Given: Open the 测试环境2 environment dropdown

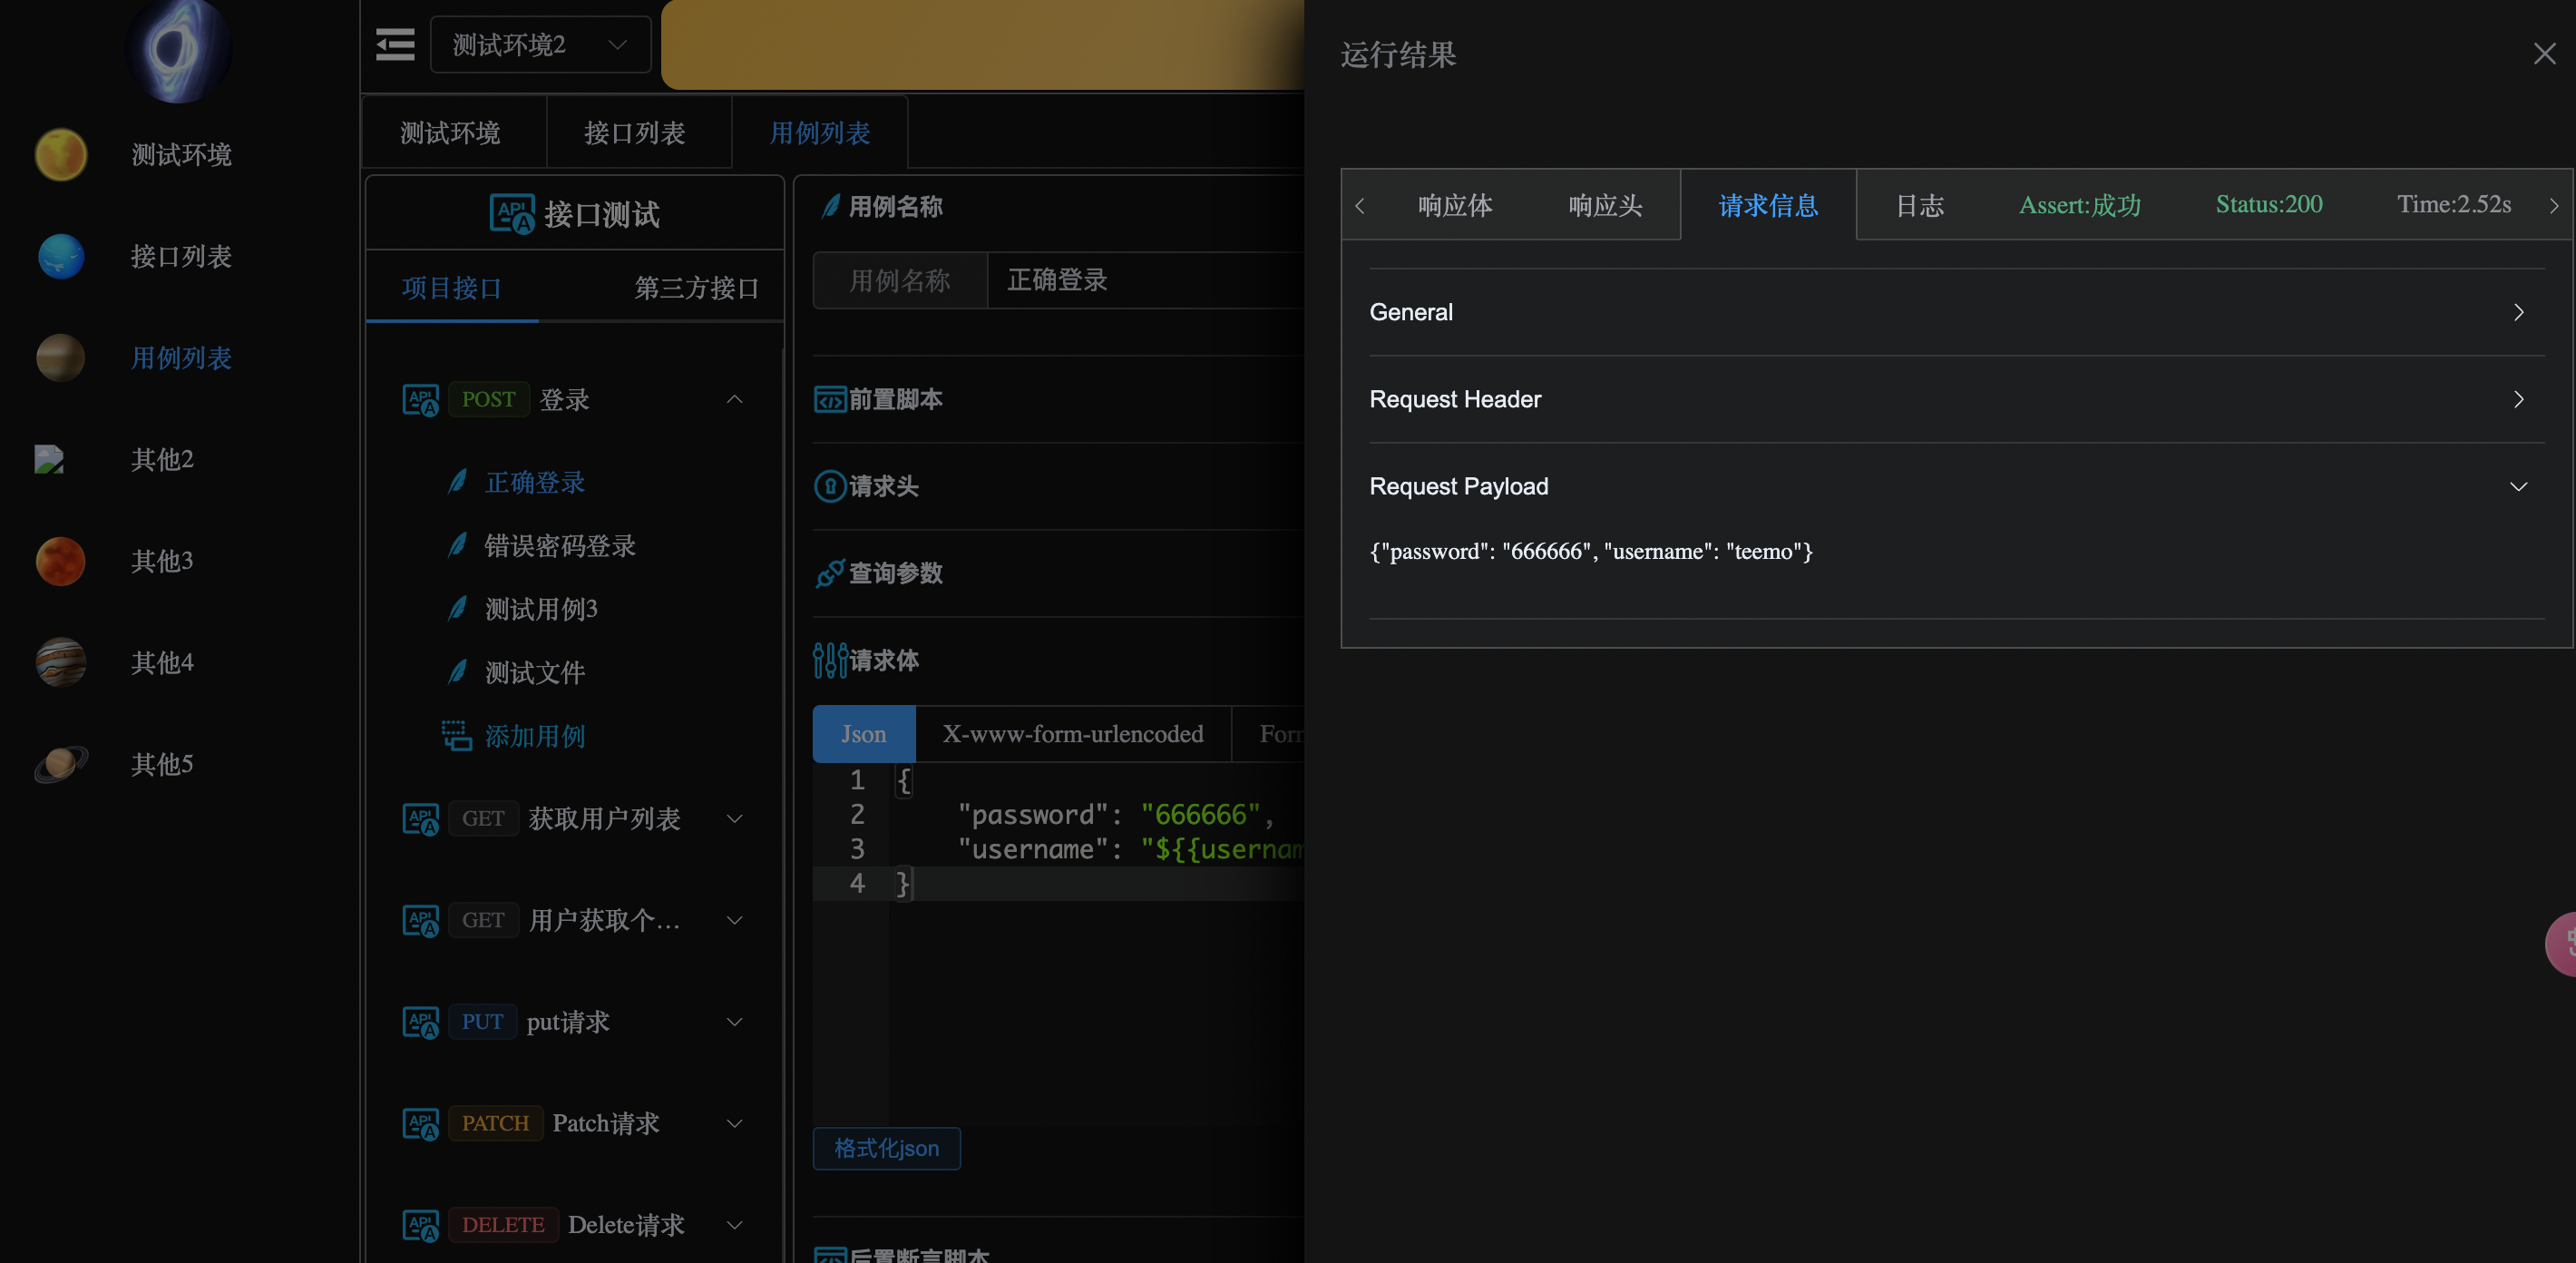Looking at the screenshot, I should (540, 45).
